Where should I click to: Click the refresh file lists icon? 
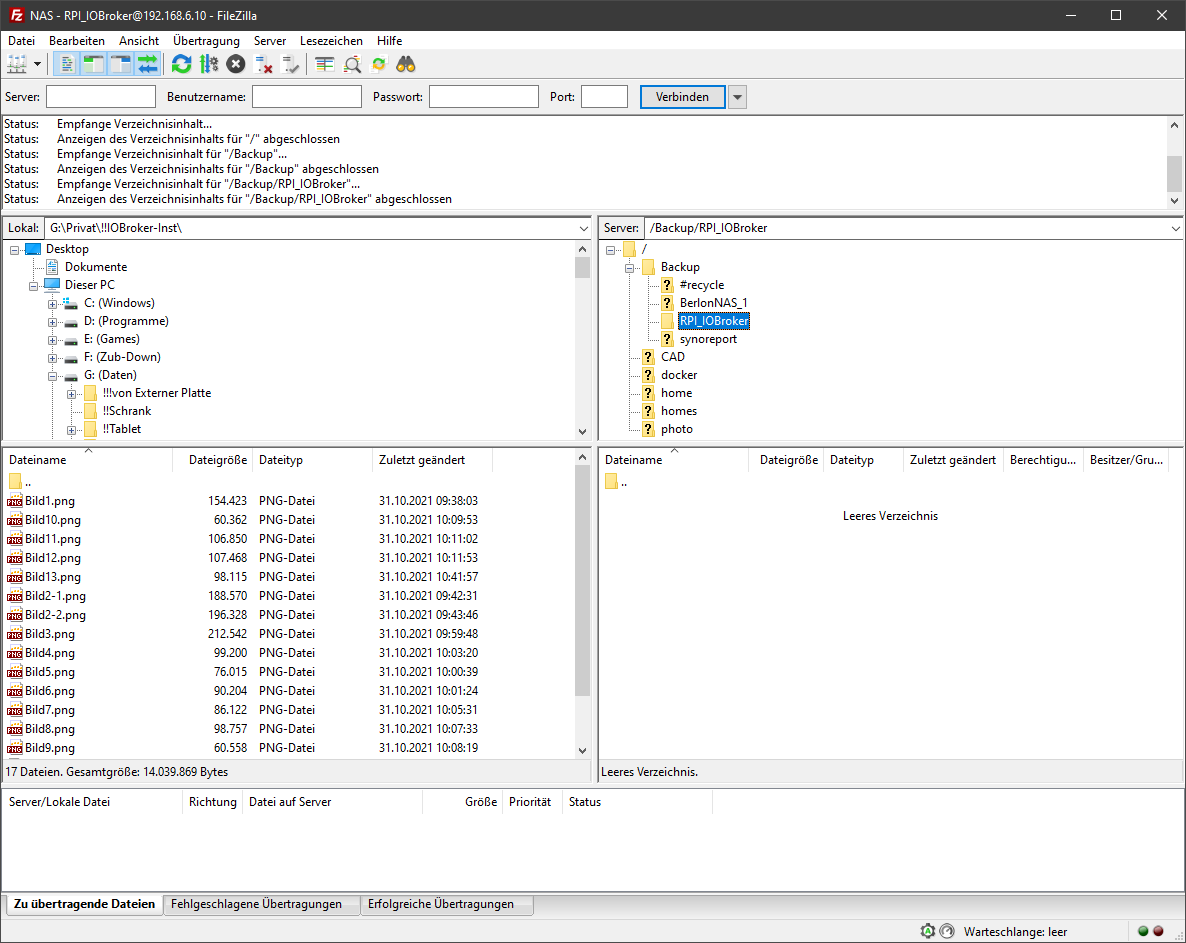click(x=181, y=64)
